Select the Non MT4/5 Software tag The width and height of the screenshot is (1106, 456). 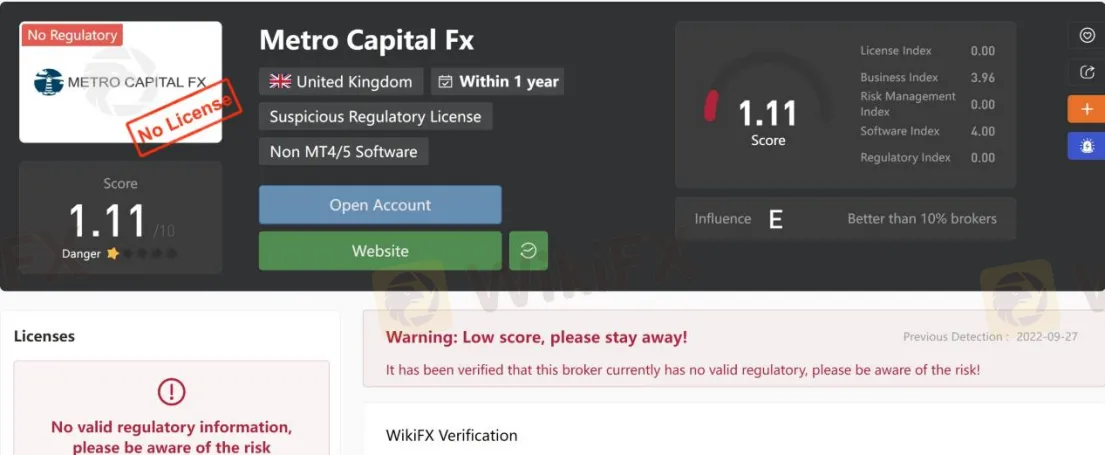(344, 152)
